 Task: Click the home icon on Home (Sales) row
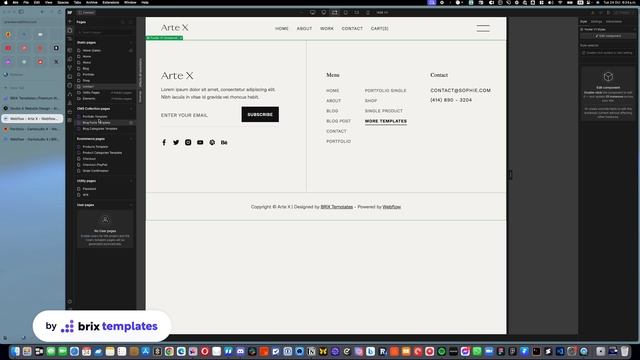[x=131, y=51]
